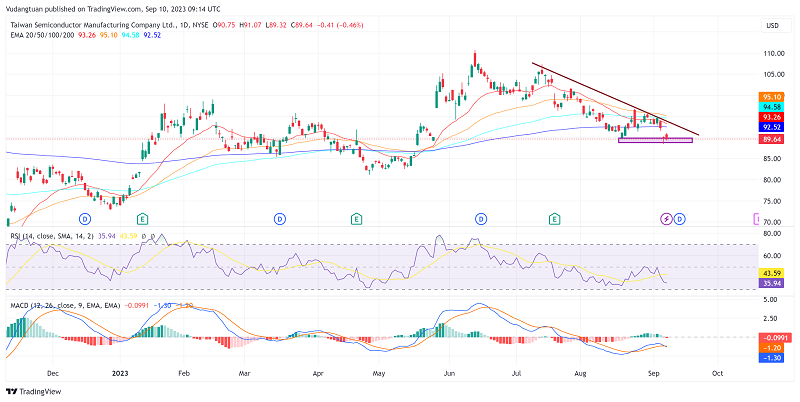Click the orange 95.10 EMA price label
Image resolution: width=800 pixels, height=402 pixels.
click(771, 97)
